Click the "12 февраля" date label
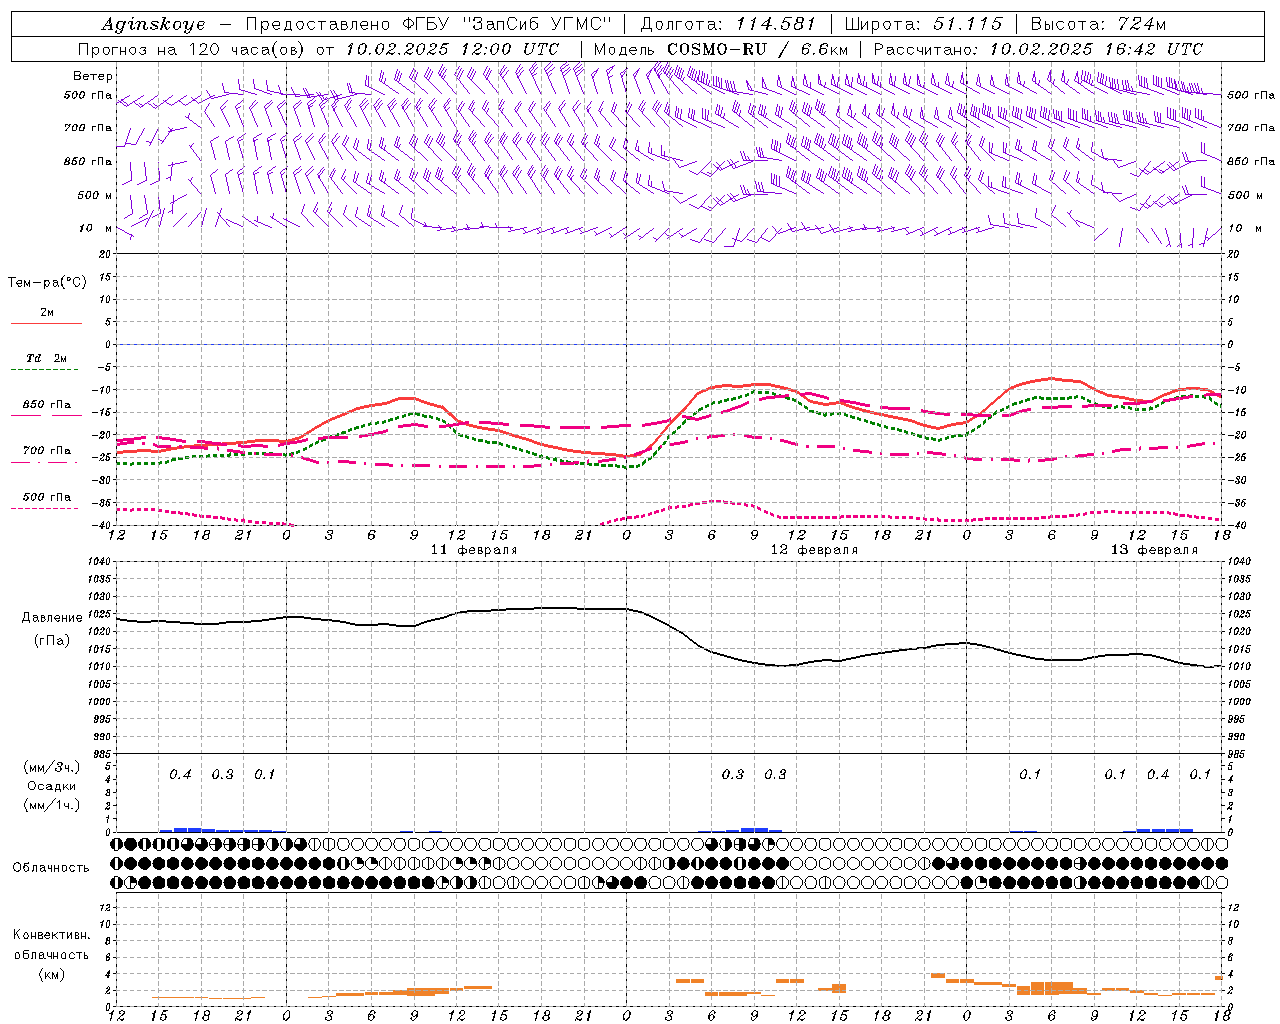 [x=814, y=550]
